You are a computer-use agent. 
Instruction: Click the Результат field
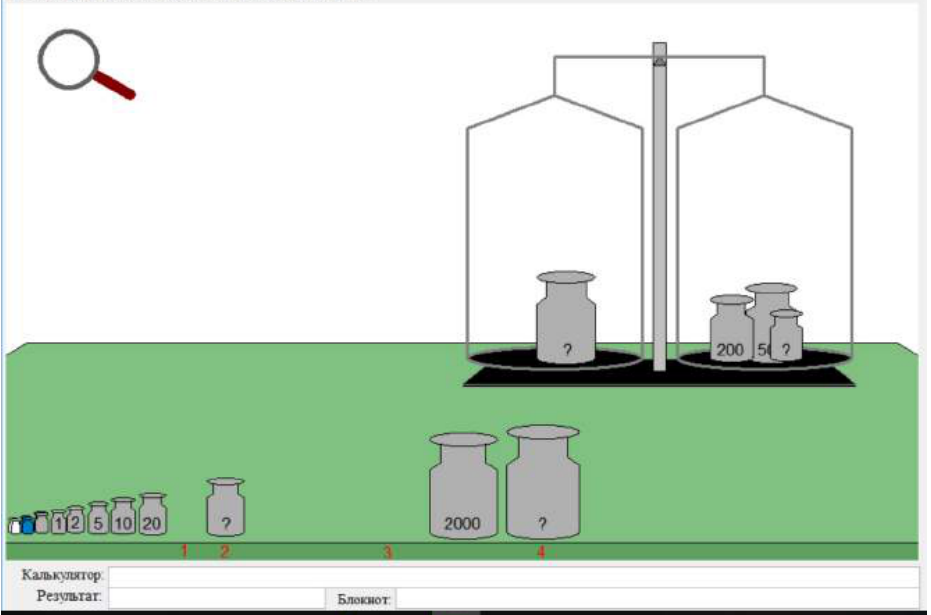pyautogui.click(x=217, y=597)
